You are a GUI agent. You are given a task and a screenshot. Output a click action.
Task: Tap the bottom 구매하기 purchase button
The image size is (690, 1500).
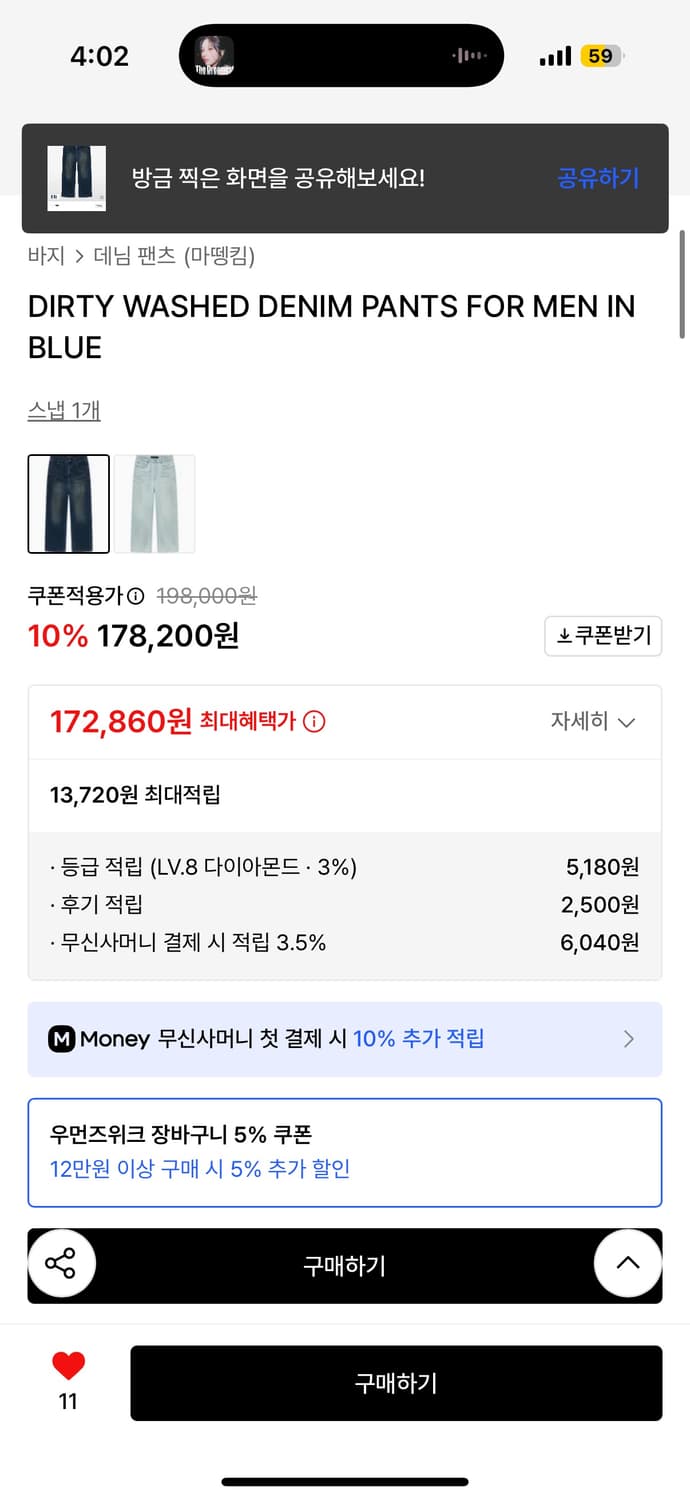pos(396,1383)
